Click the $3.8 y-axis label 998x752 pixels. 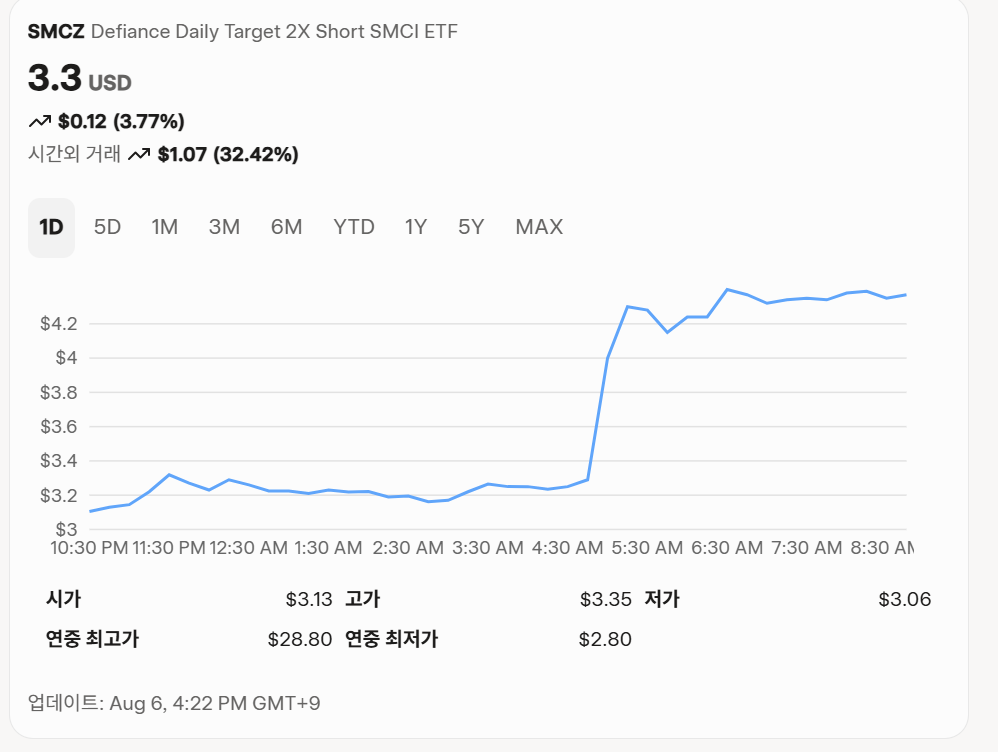click(59, 392)
